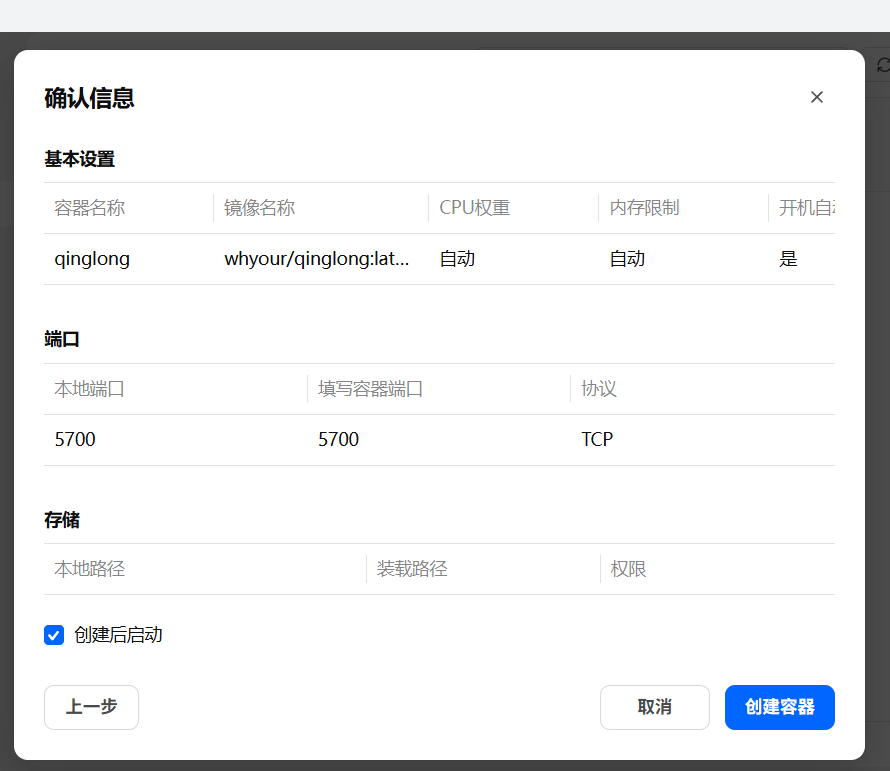Click the 镜像名称 column header
Screen dimensions: 890x771
click(x=260, y=208)
